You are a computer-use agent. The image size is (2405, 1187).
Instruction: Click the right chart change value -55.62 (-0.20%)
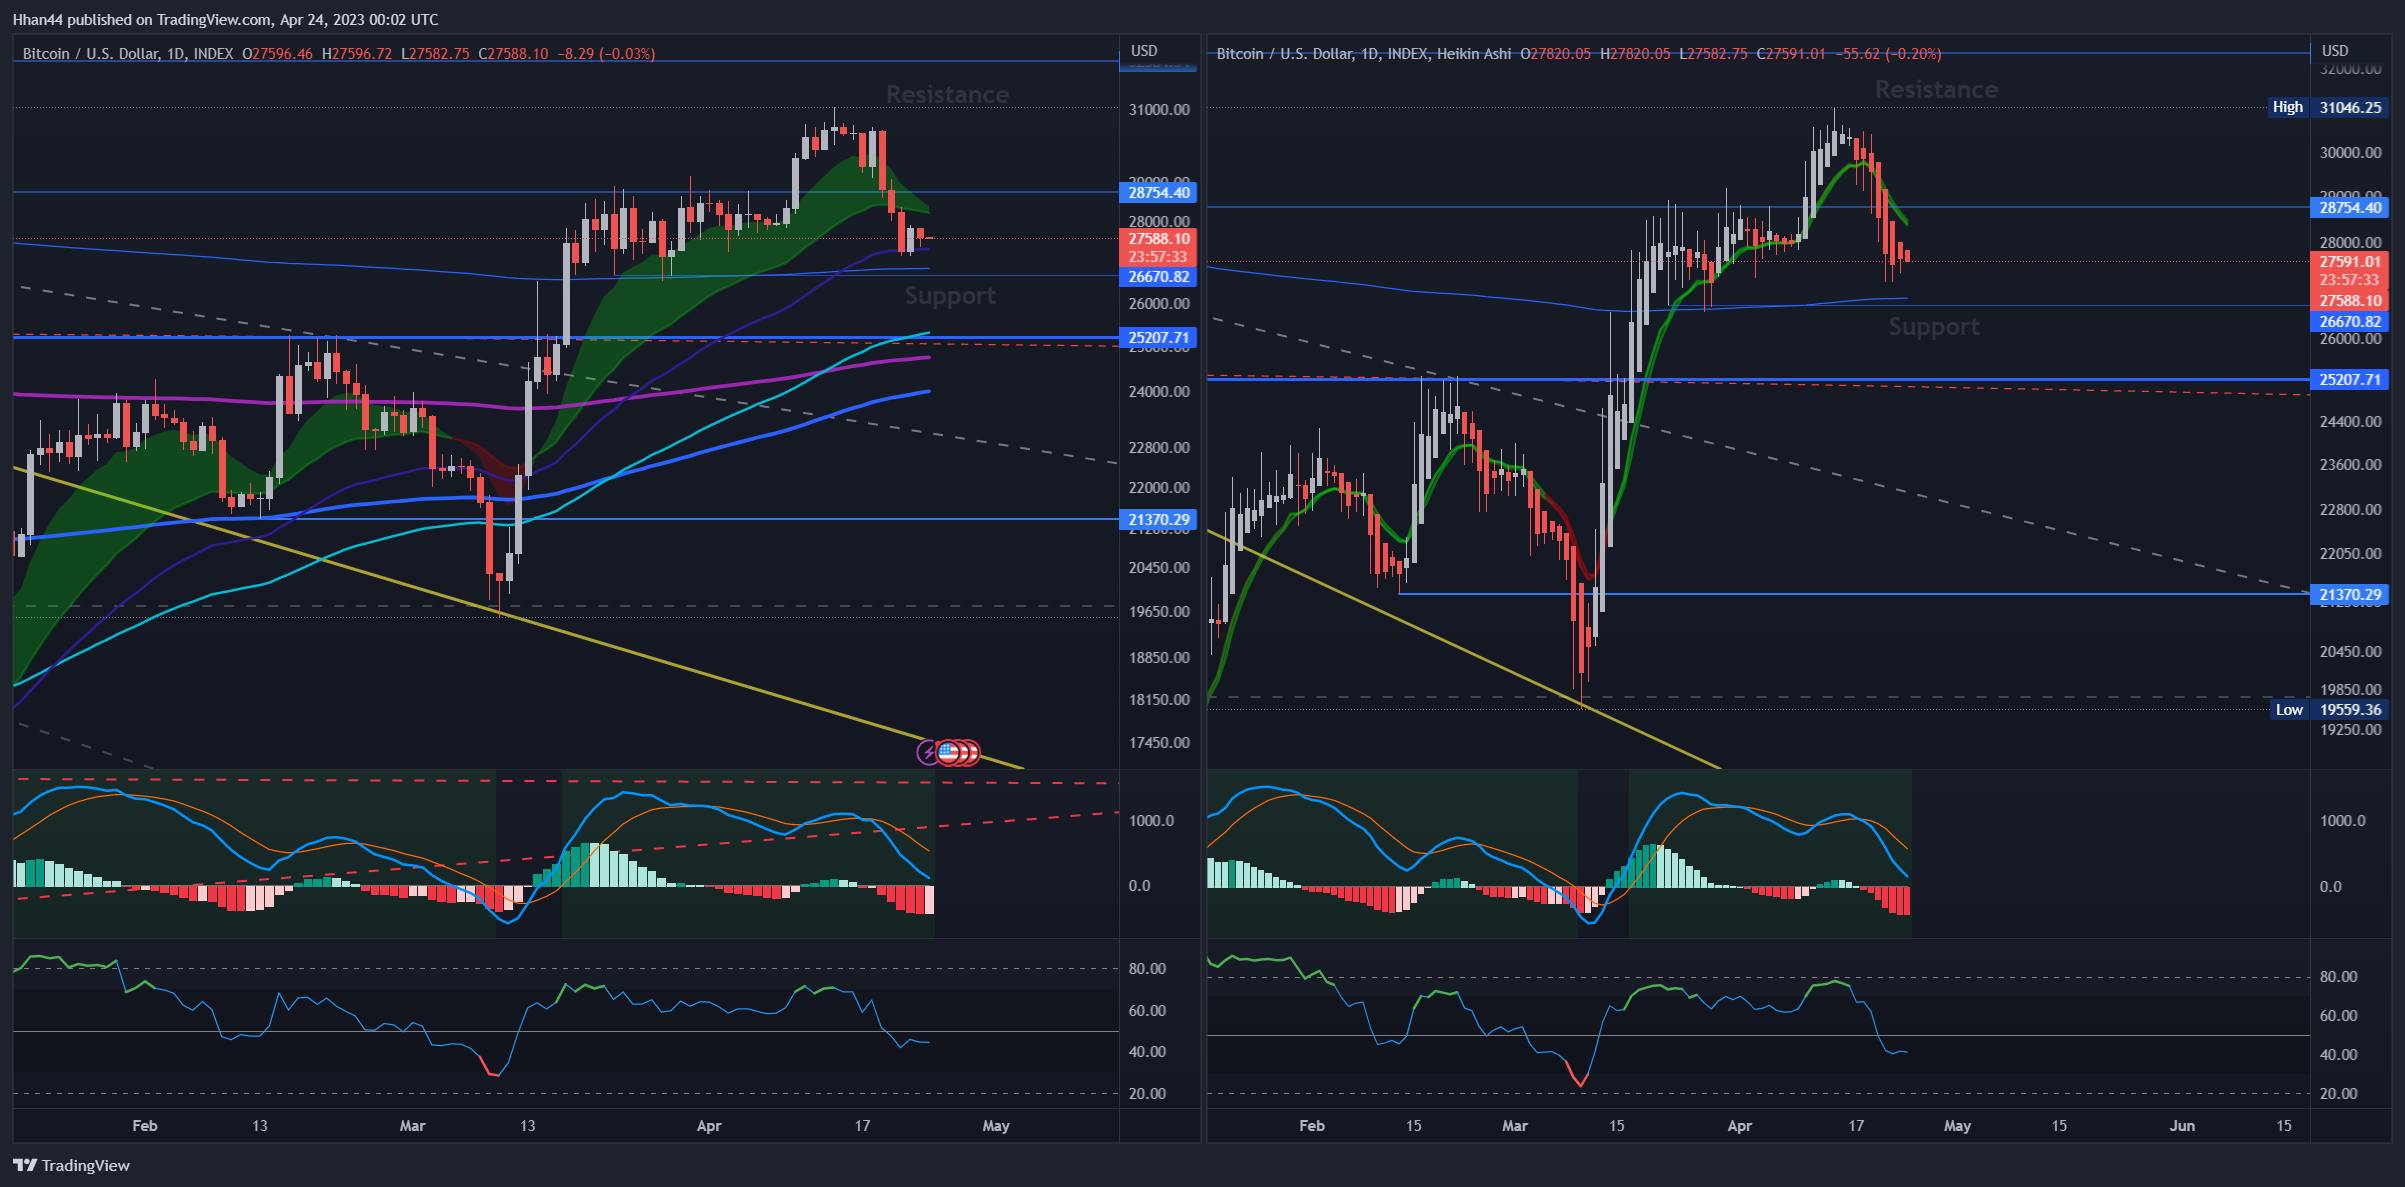[x=1890, y=54]
